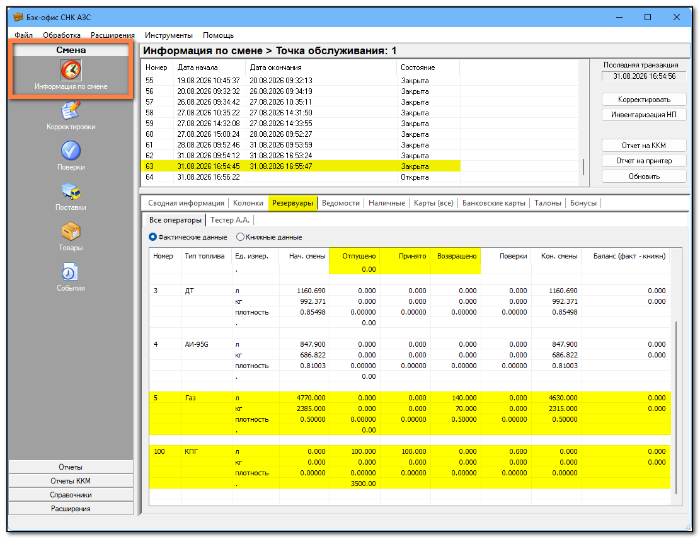Switch to the Карты (все) tab

click(433, 203)
